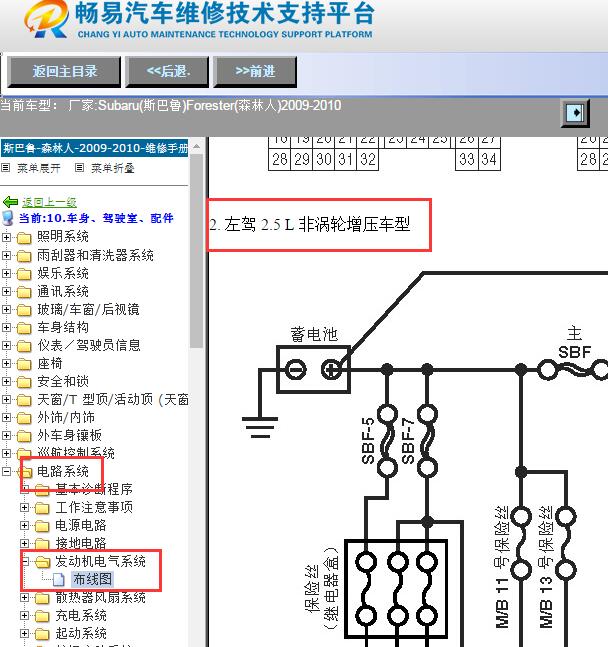Select the 发动机电气系统 tree label
The width and height of the screenshot is (608, 647).
coord(100,561)
